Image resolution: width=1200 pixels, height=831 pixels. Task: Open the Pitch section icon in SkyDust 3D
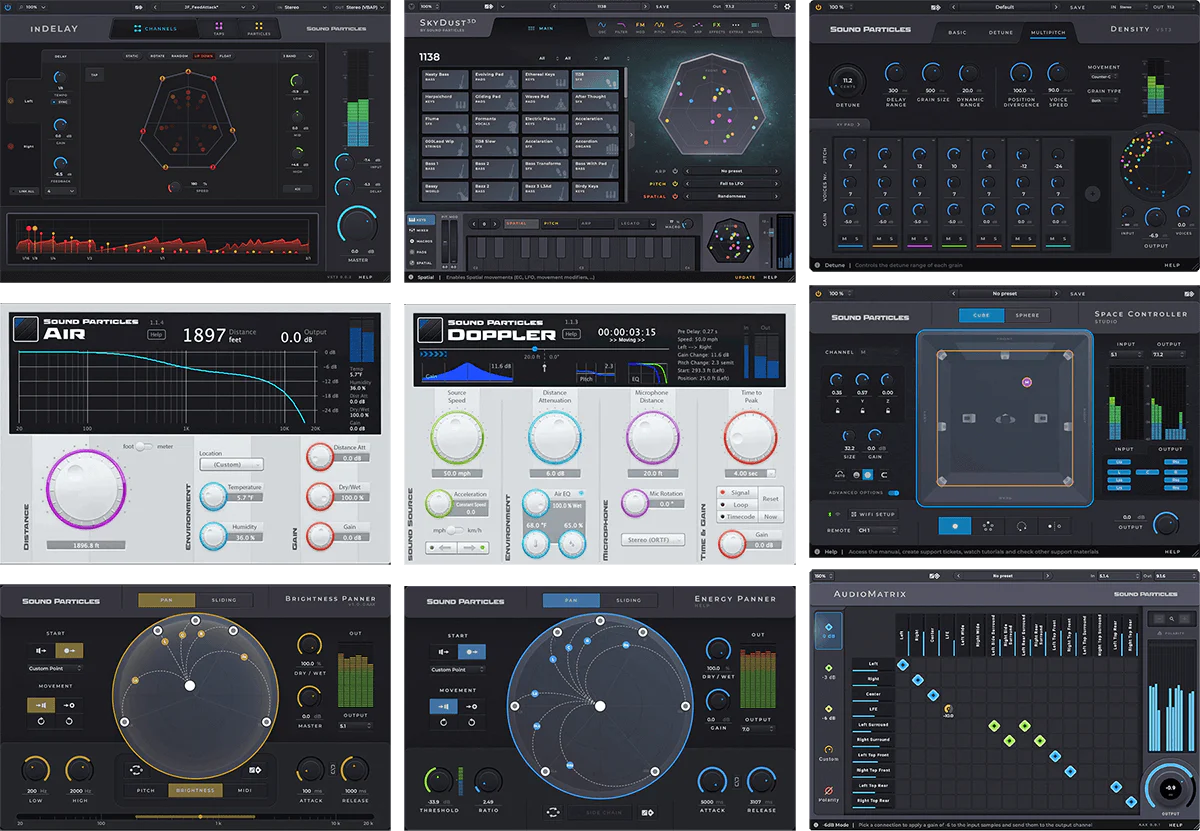click(659, 28)
